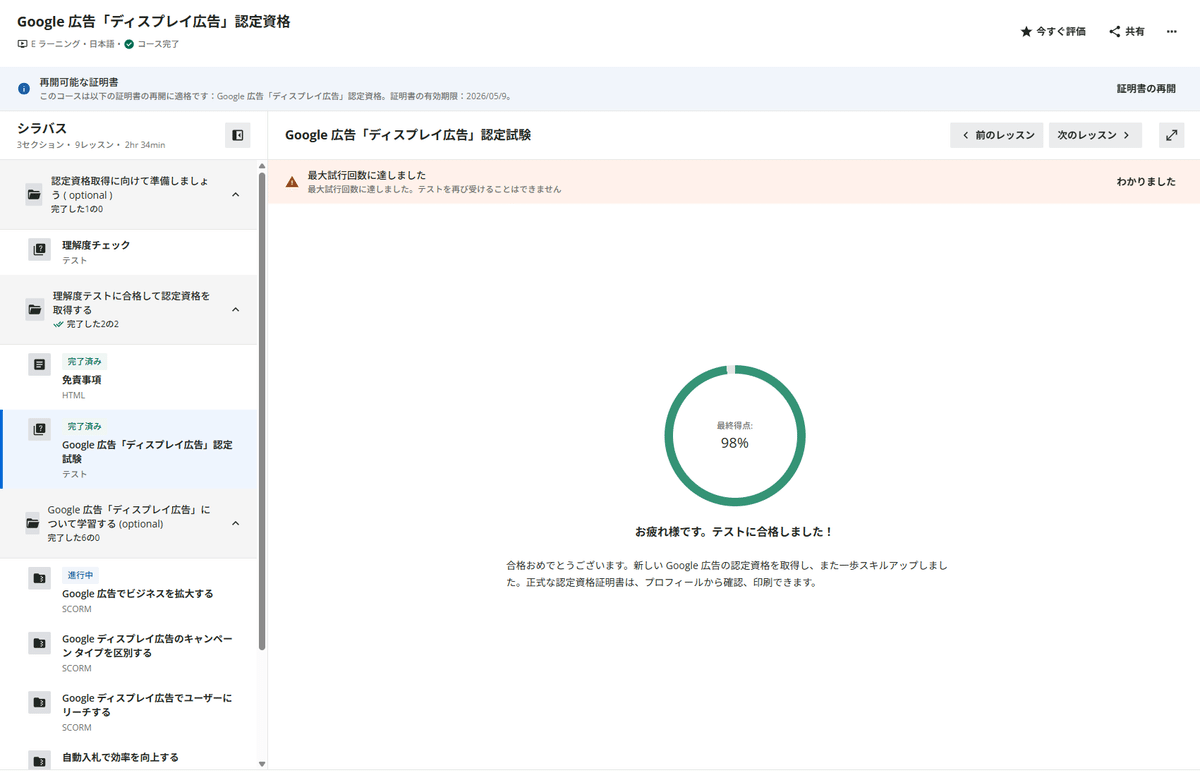
Task: Open the three-dot more options menu
Action: click(1172, 32)
